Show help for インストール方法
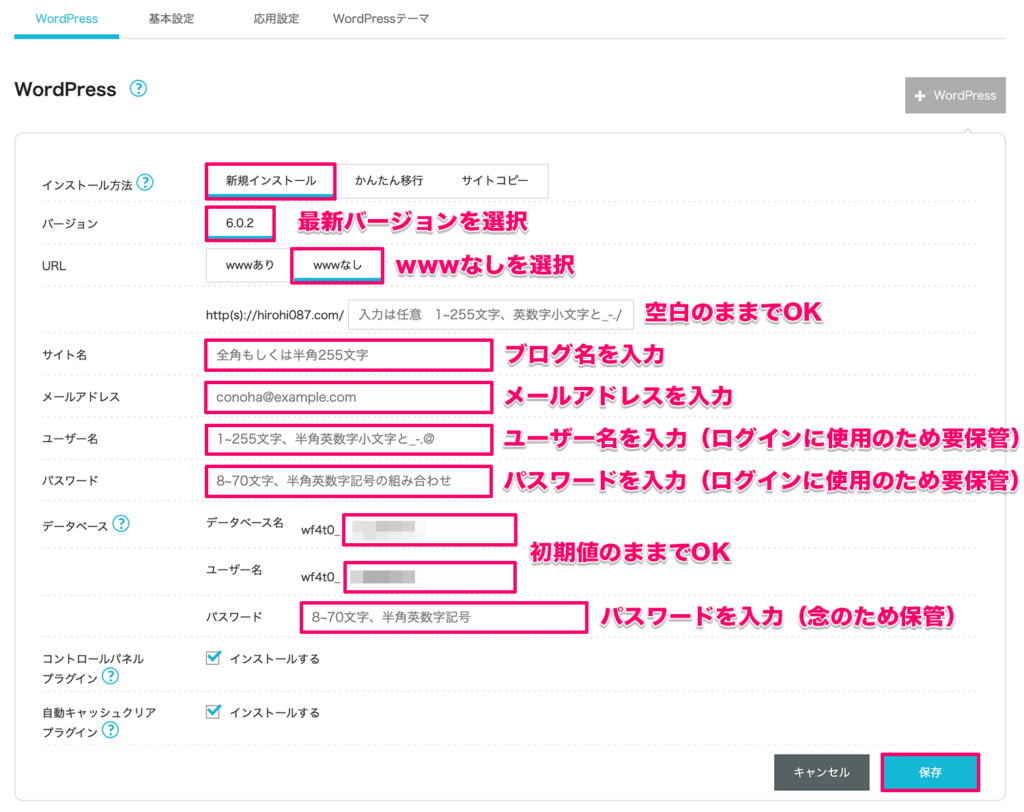 tap(146, 183)
